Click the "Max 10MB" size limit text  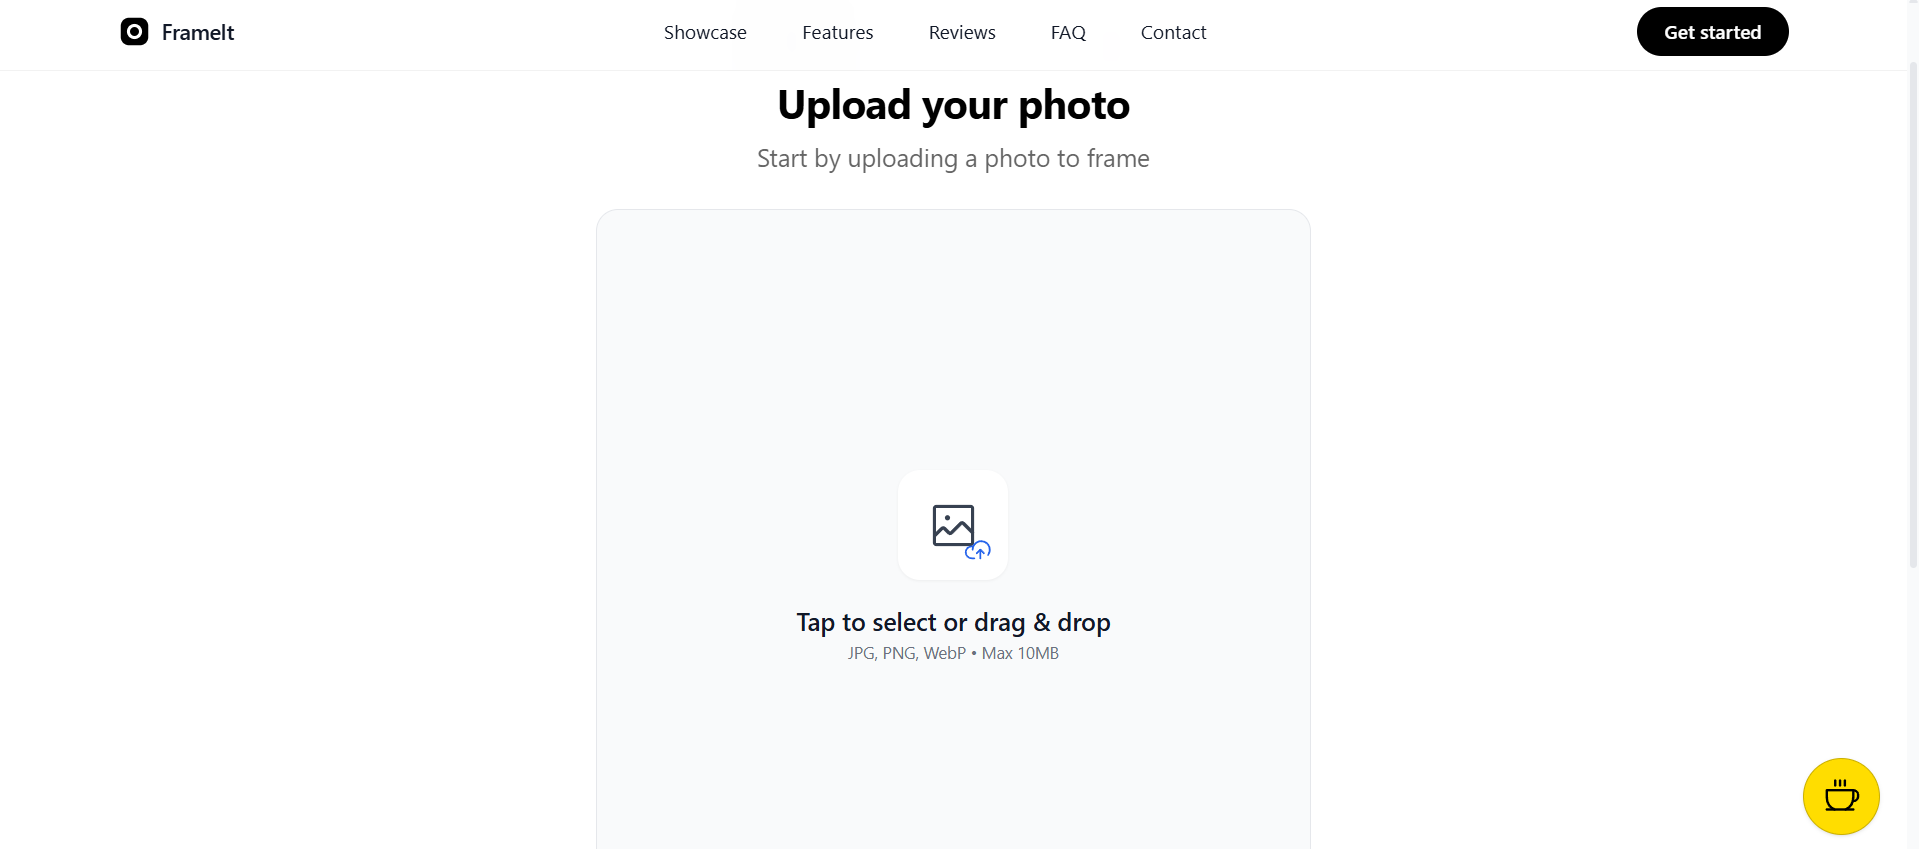coord(1020,653)
